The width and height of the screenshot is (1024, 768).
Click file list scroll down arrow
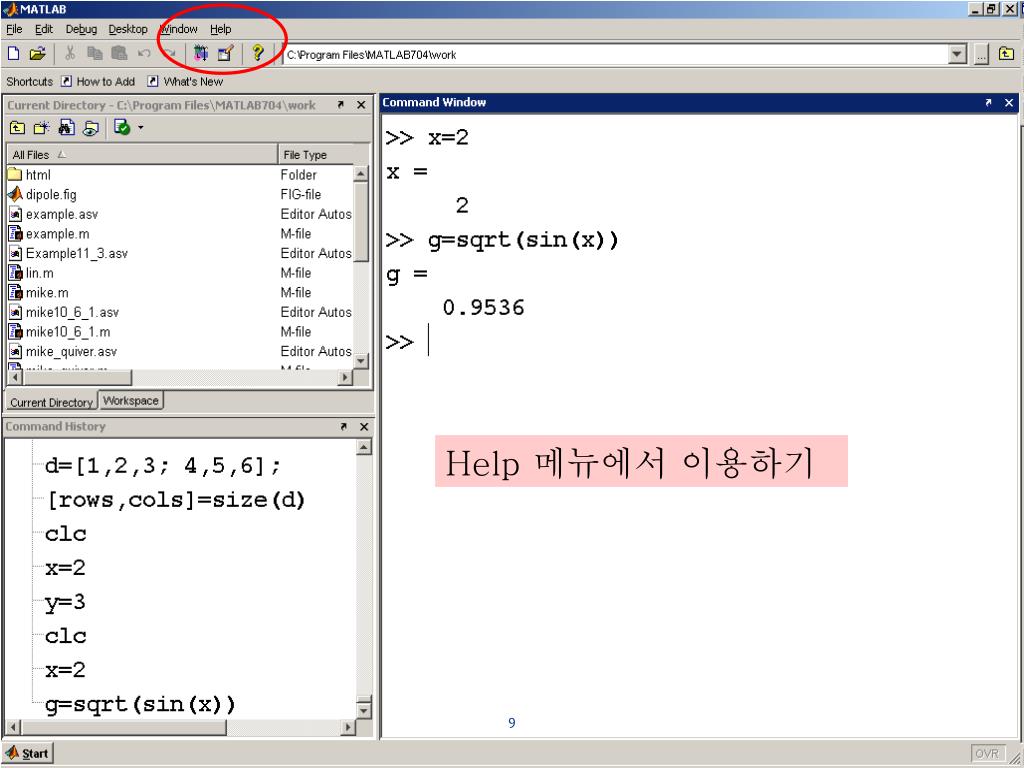361,360
